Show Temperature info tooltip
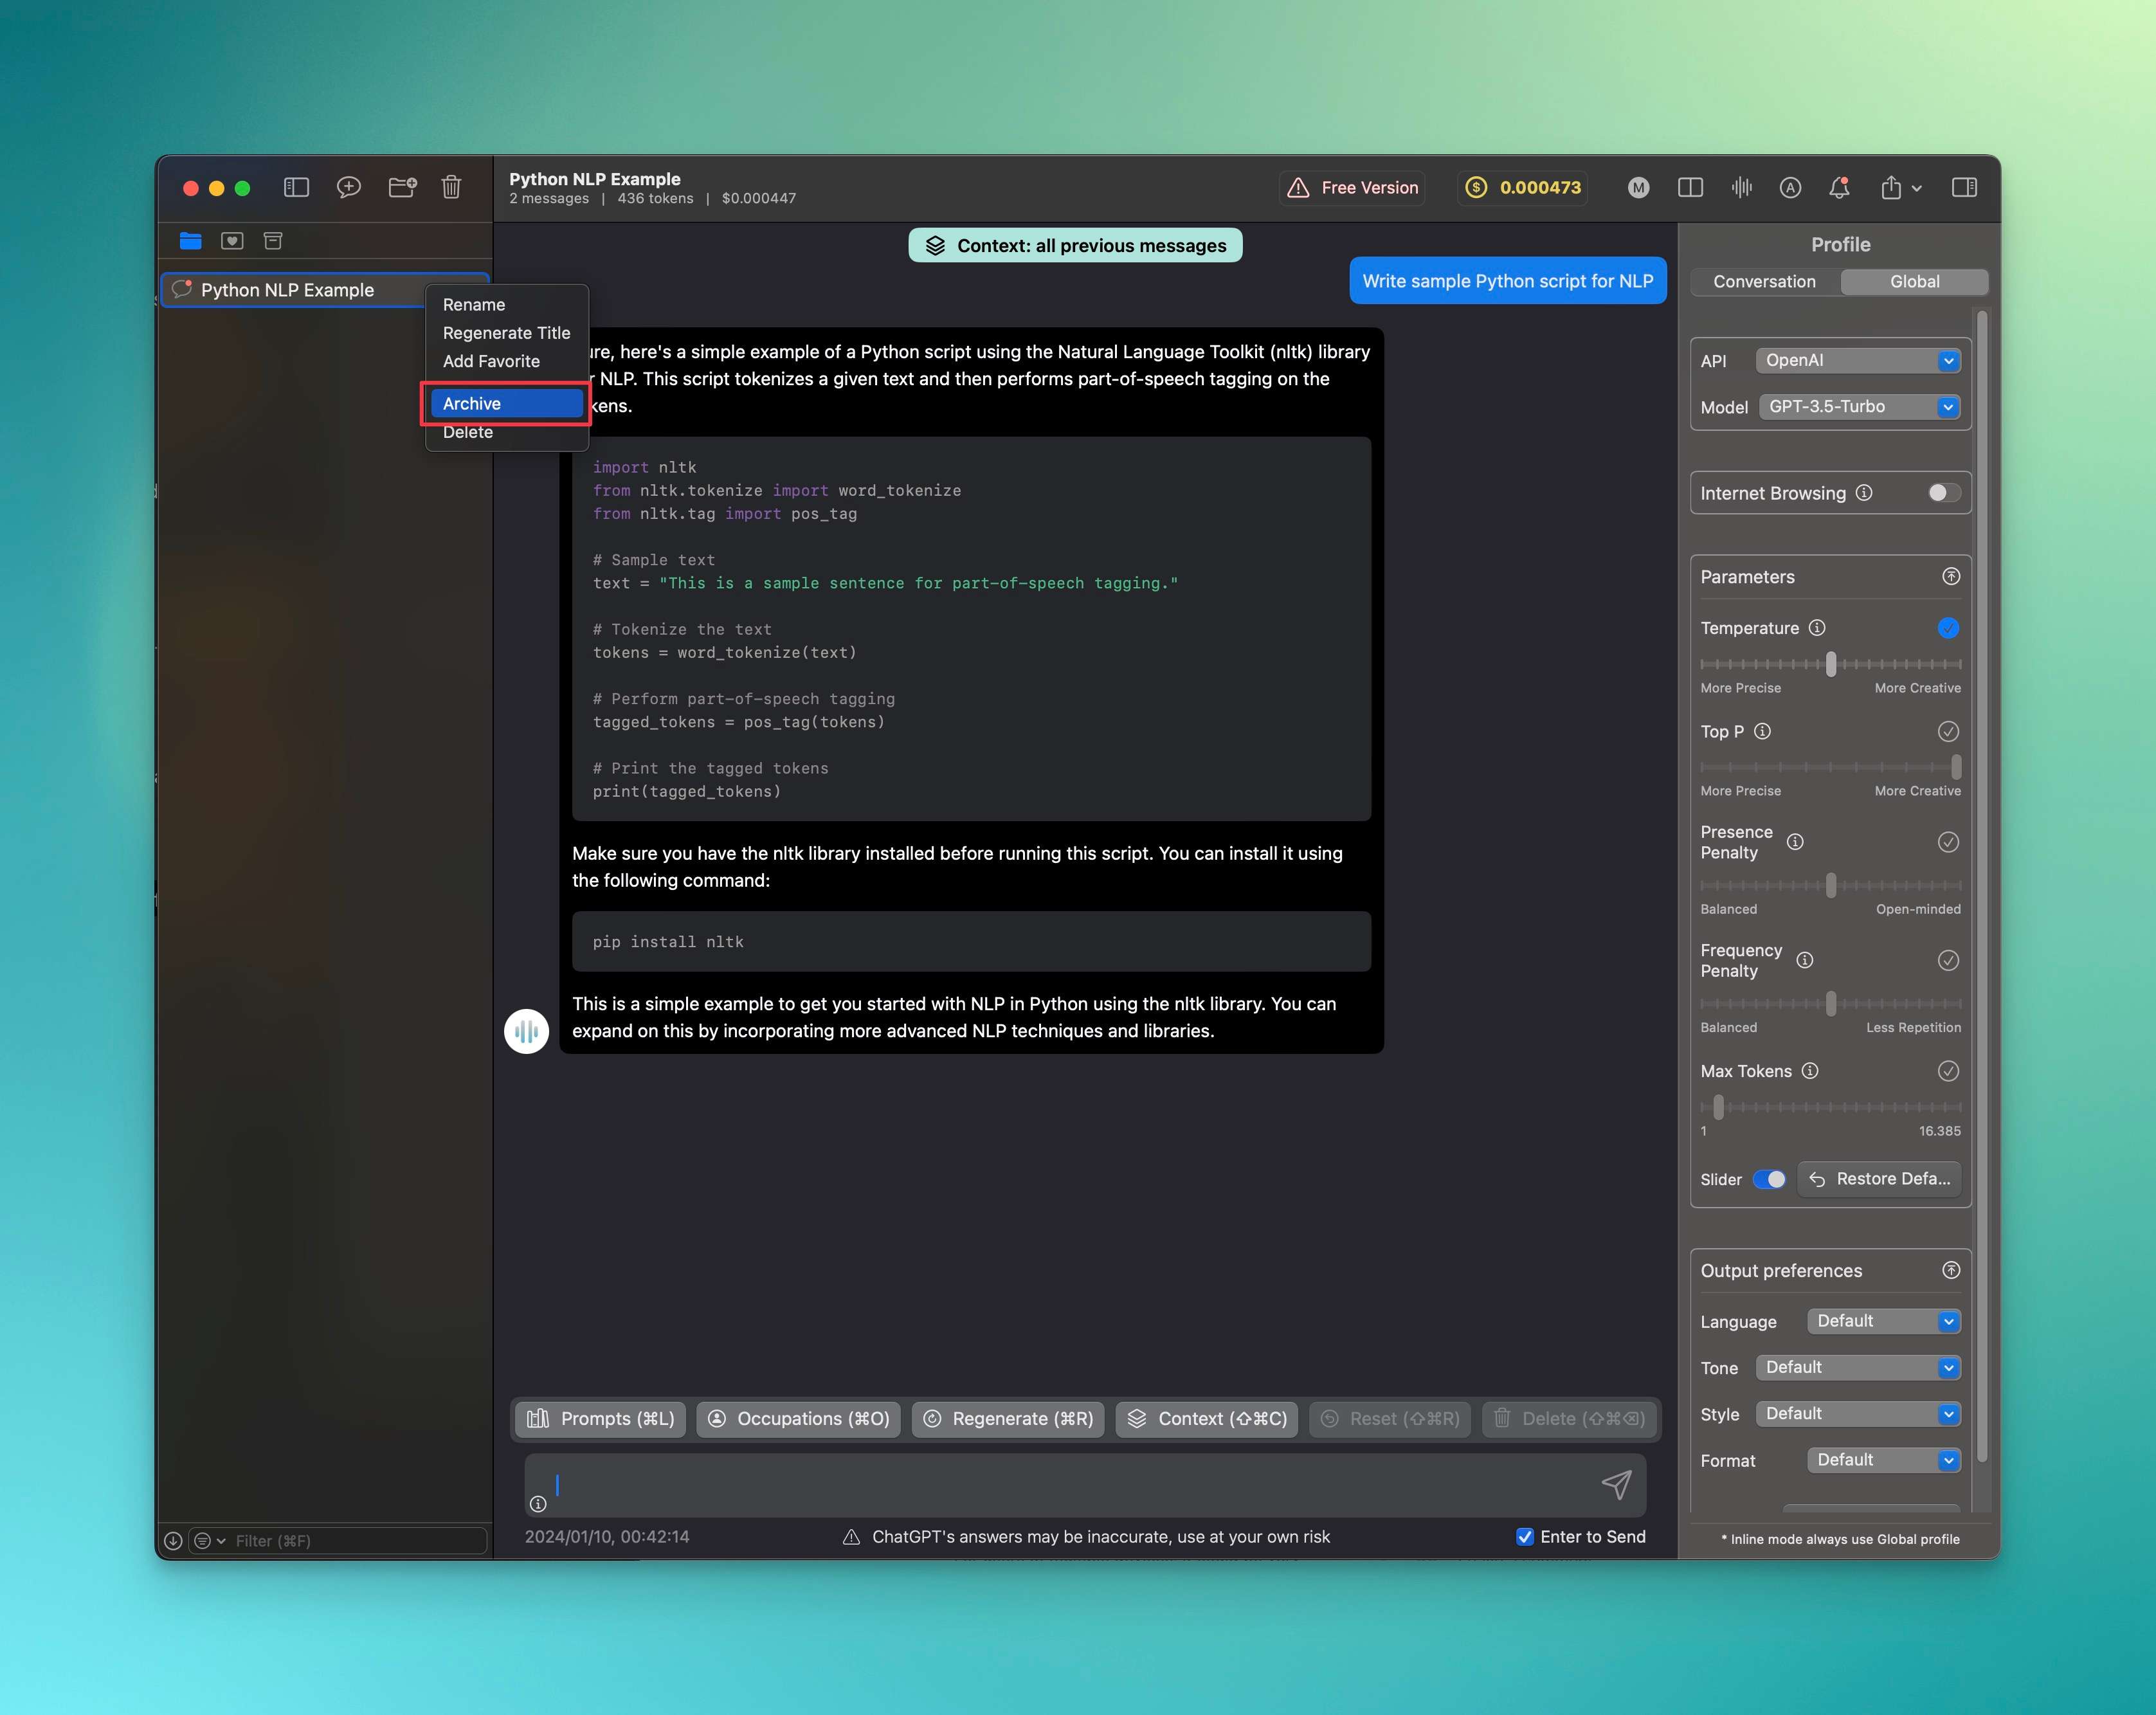Screen dimensions: 2156x1715 [x=1817, y=628]
